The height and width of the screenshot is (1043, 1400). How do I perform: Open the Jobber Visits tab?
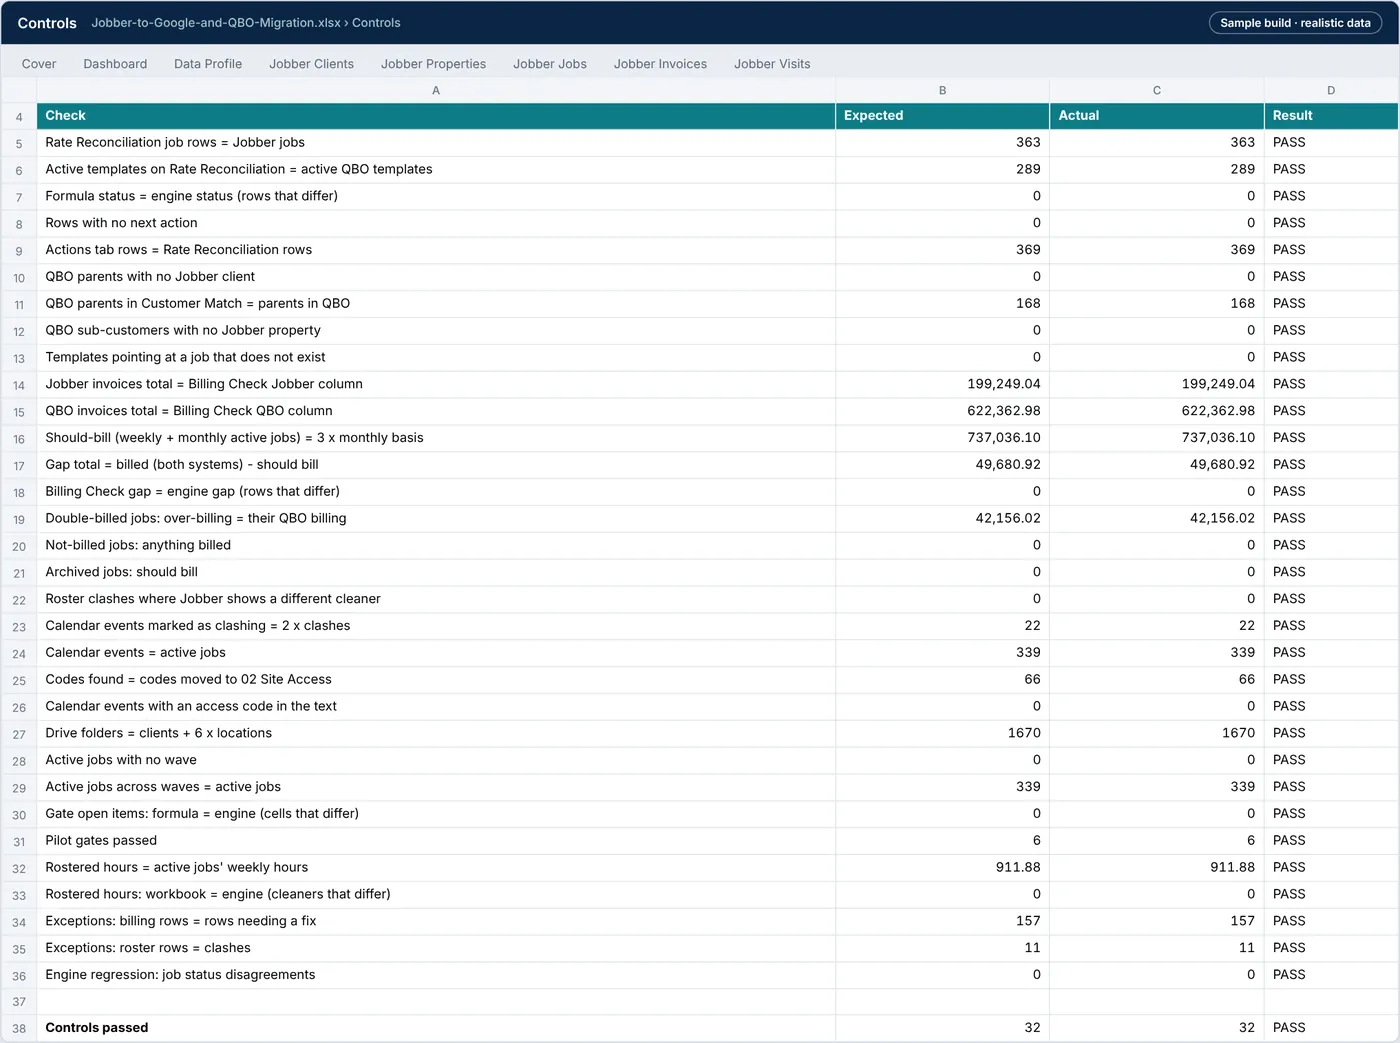point(772,64)
